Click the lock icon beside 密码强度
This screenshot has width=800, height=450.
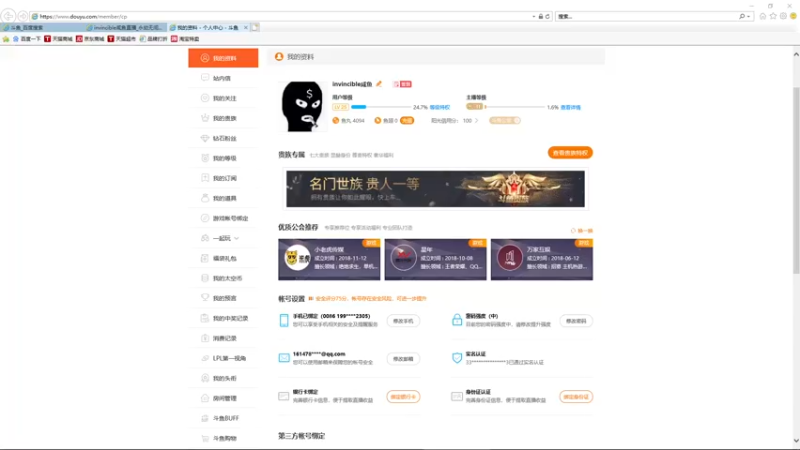(x=457, y=320)
